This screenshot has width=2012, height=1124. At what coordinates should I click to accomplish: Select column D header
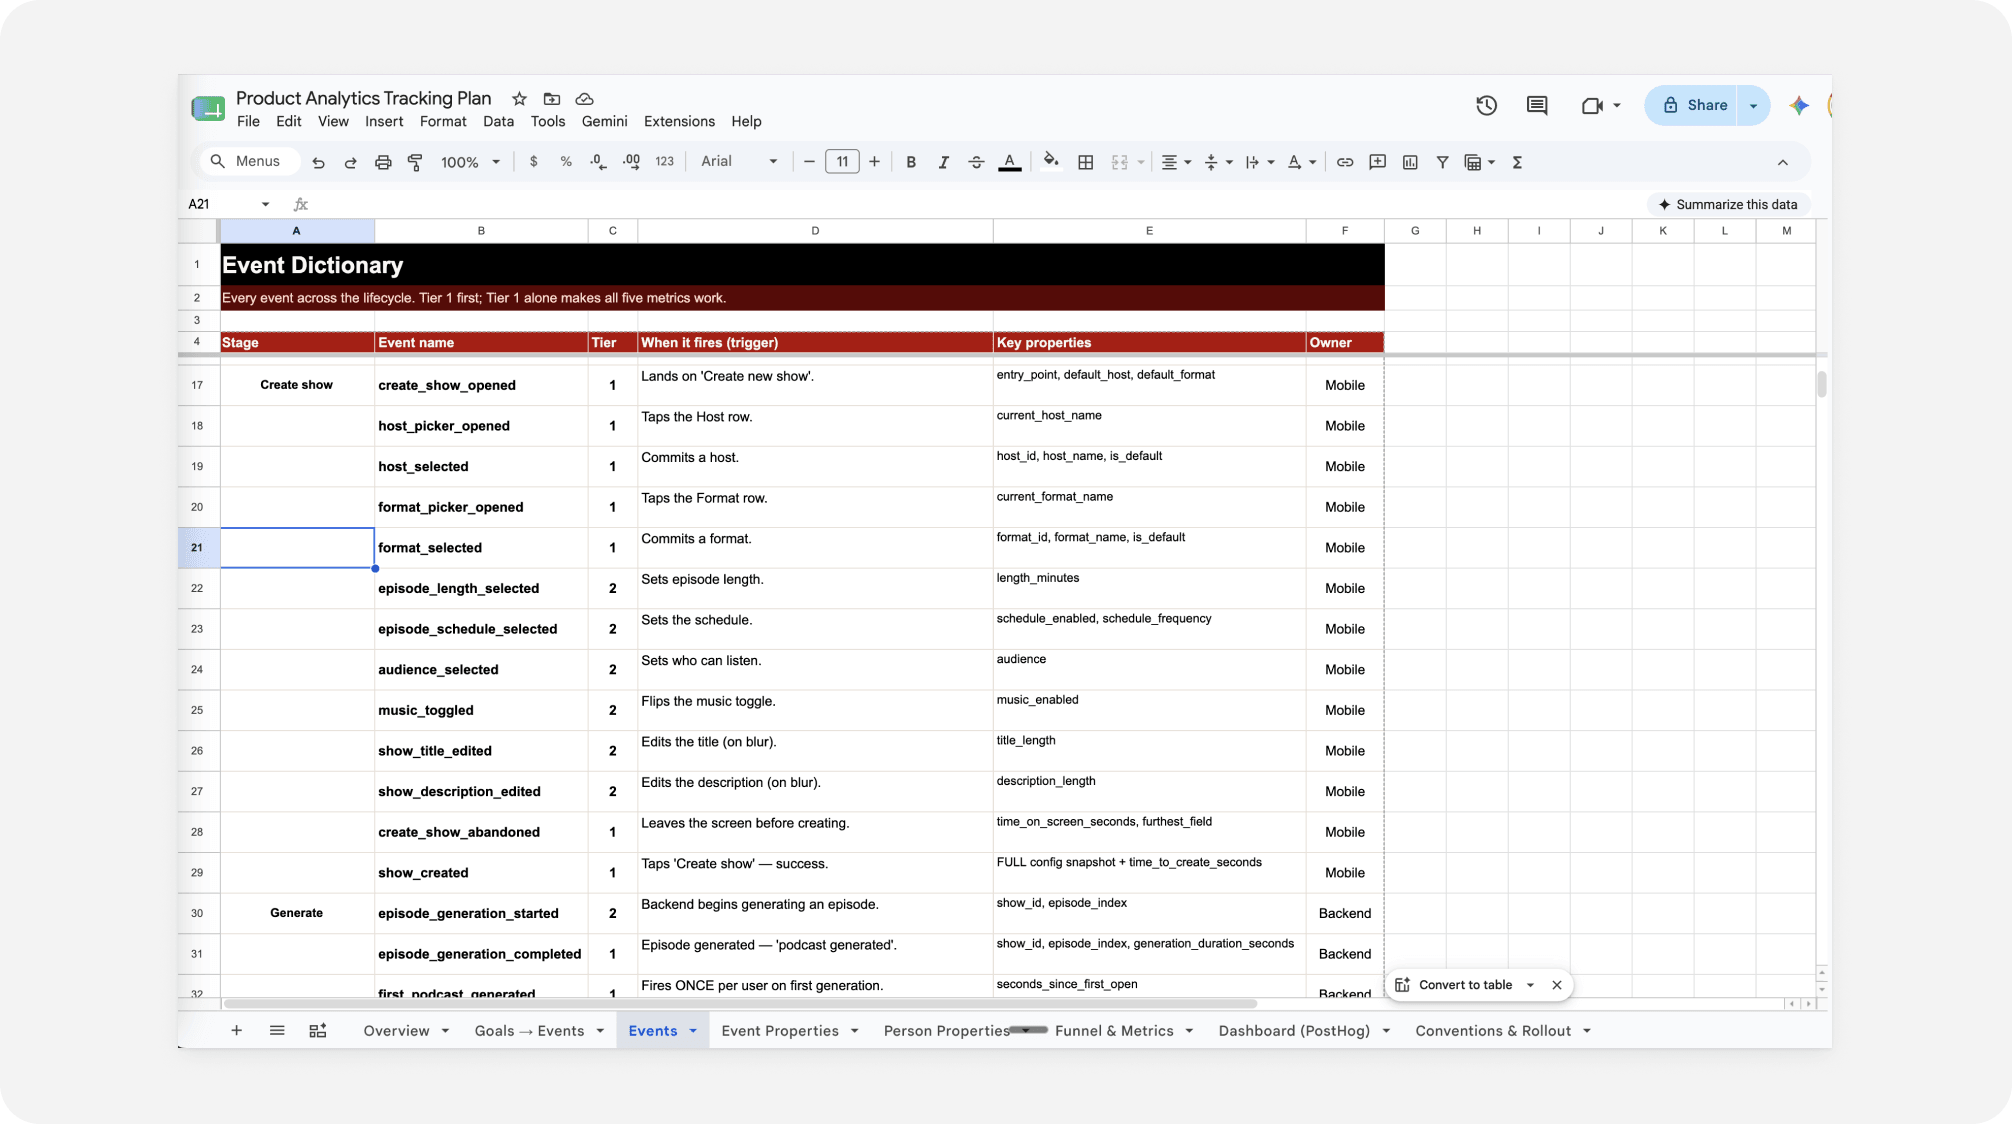coord(815,231)
